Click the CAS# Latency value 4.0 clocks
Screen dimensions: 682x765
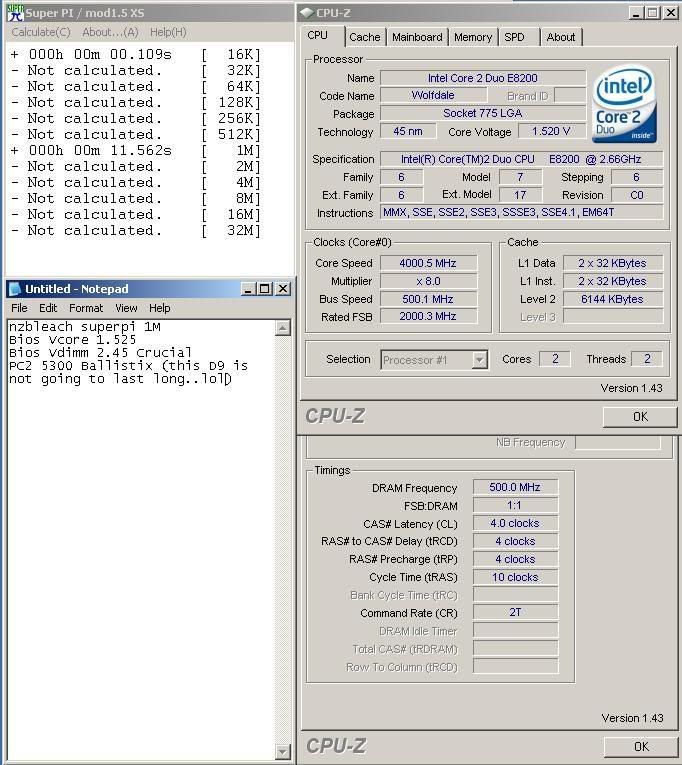(x=515, y=523)
